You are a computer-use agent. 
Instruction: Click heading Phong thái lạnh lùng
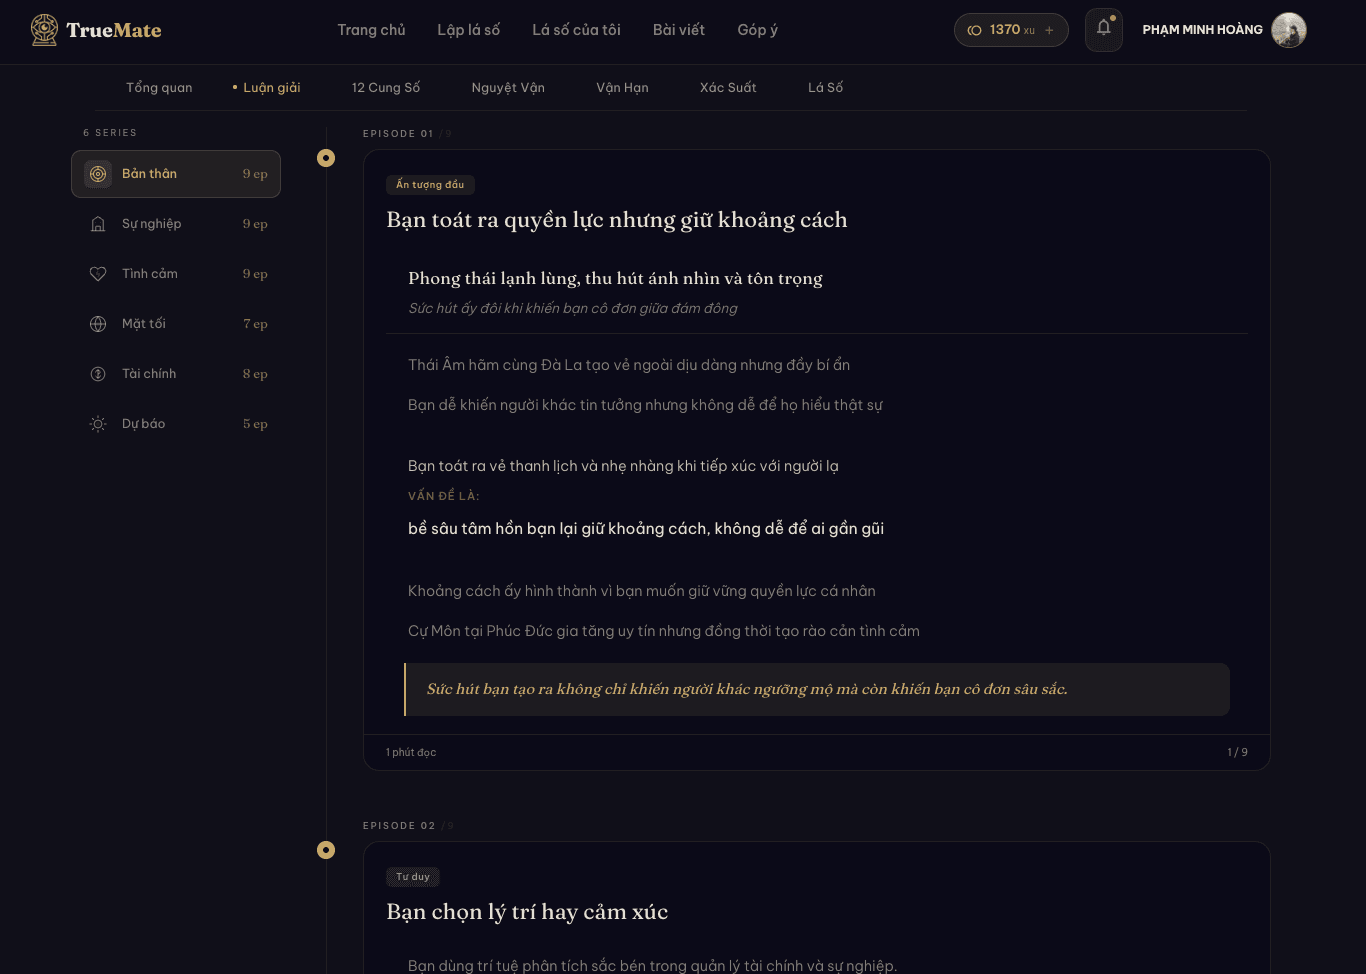click(615, 279)
